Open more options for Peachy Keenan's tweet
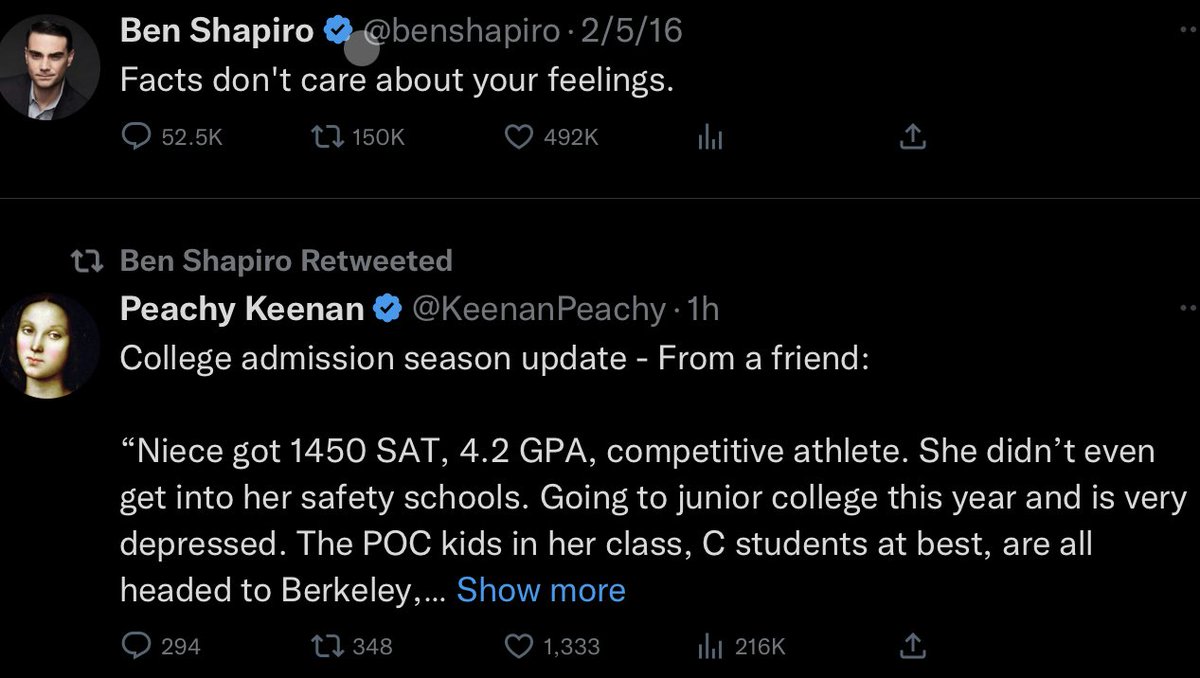 [x=1188, y=309]
